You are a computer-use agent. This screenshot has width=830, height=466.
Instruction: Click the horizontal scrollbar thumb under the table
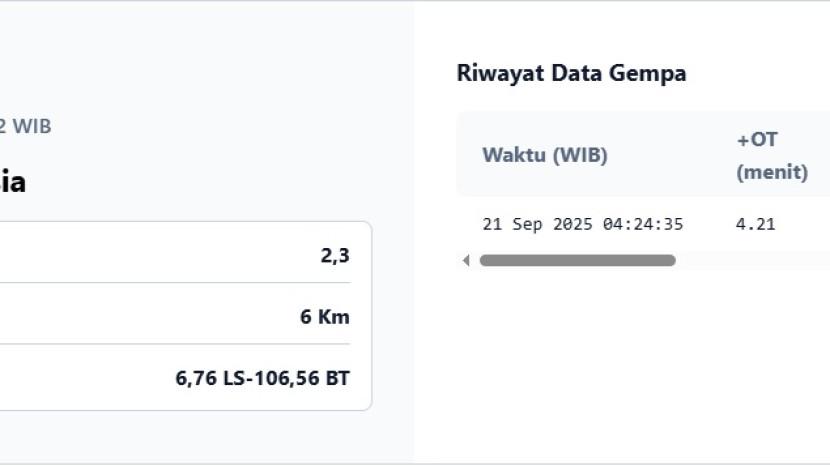coord(577,261)
